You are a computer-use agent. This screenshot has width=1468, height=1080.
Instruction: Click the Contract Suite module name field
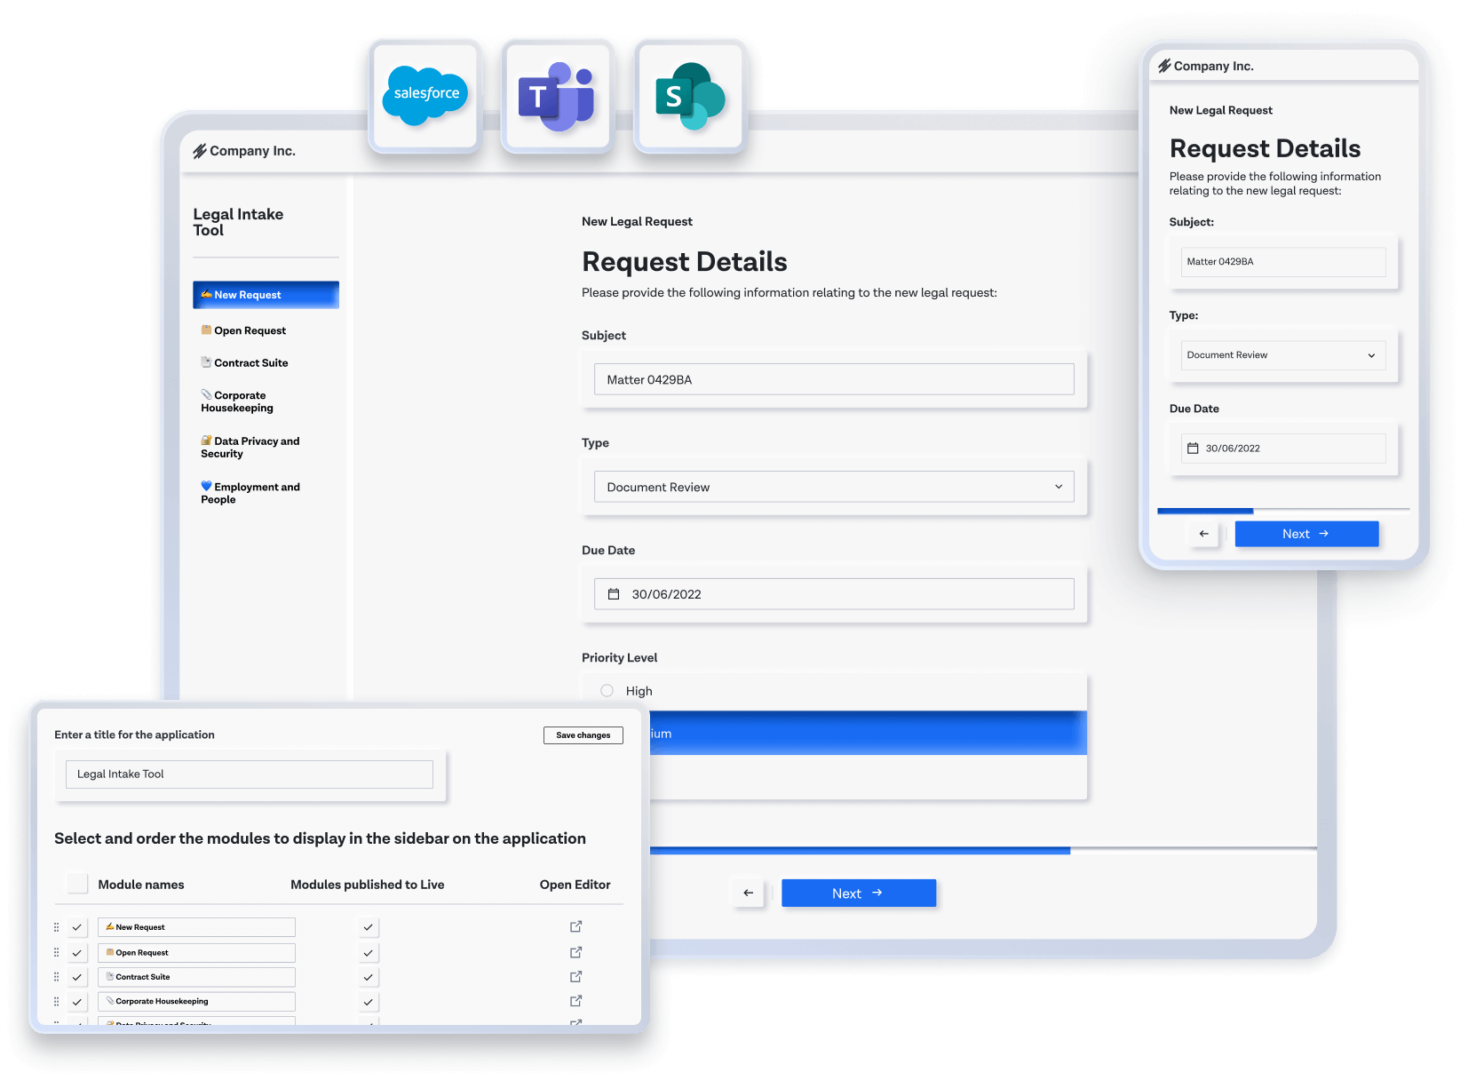point(196,977)
